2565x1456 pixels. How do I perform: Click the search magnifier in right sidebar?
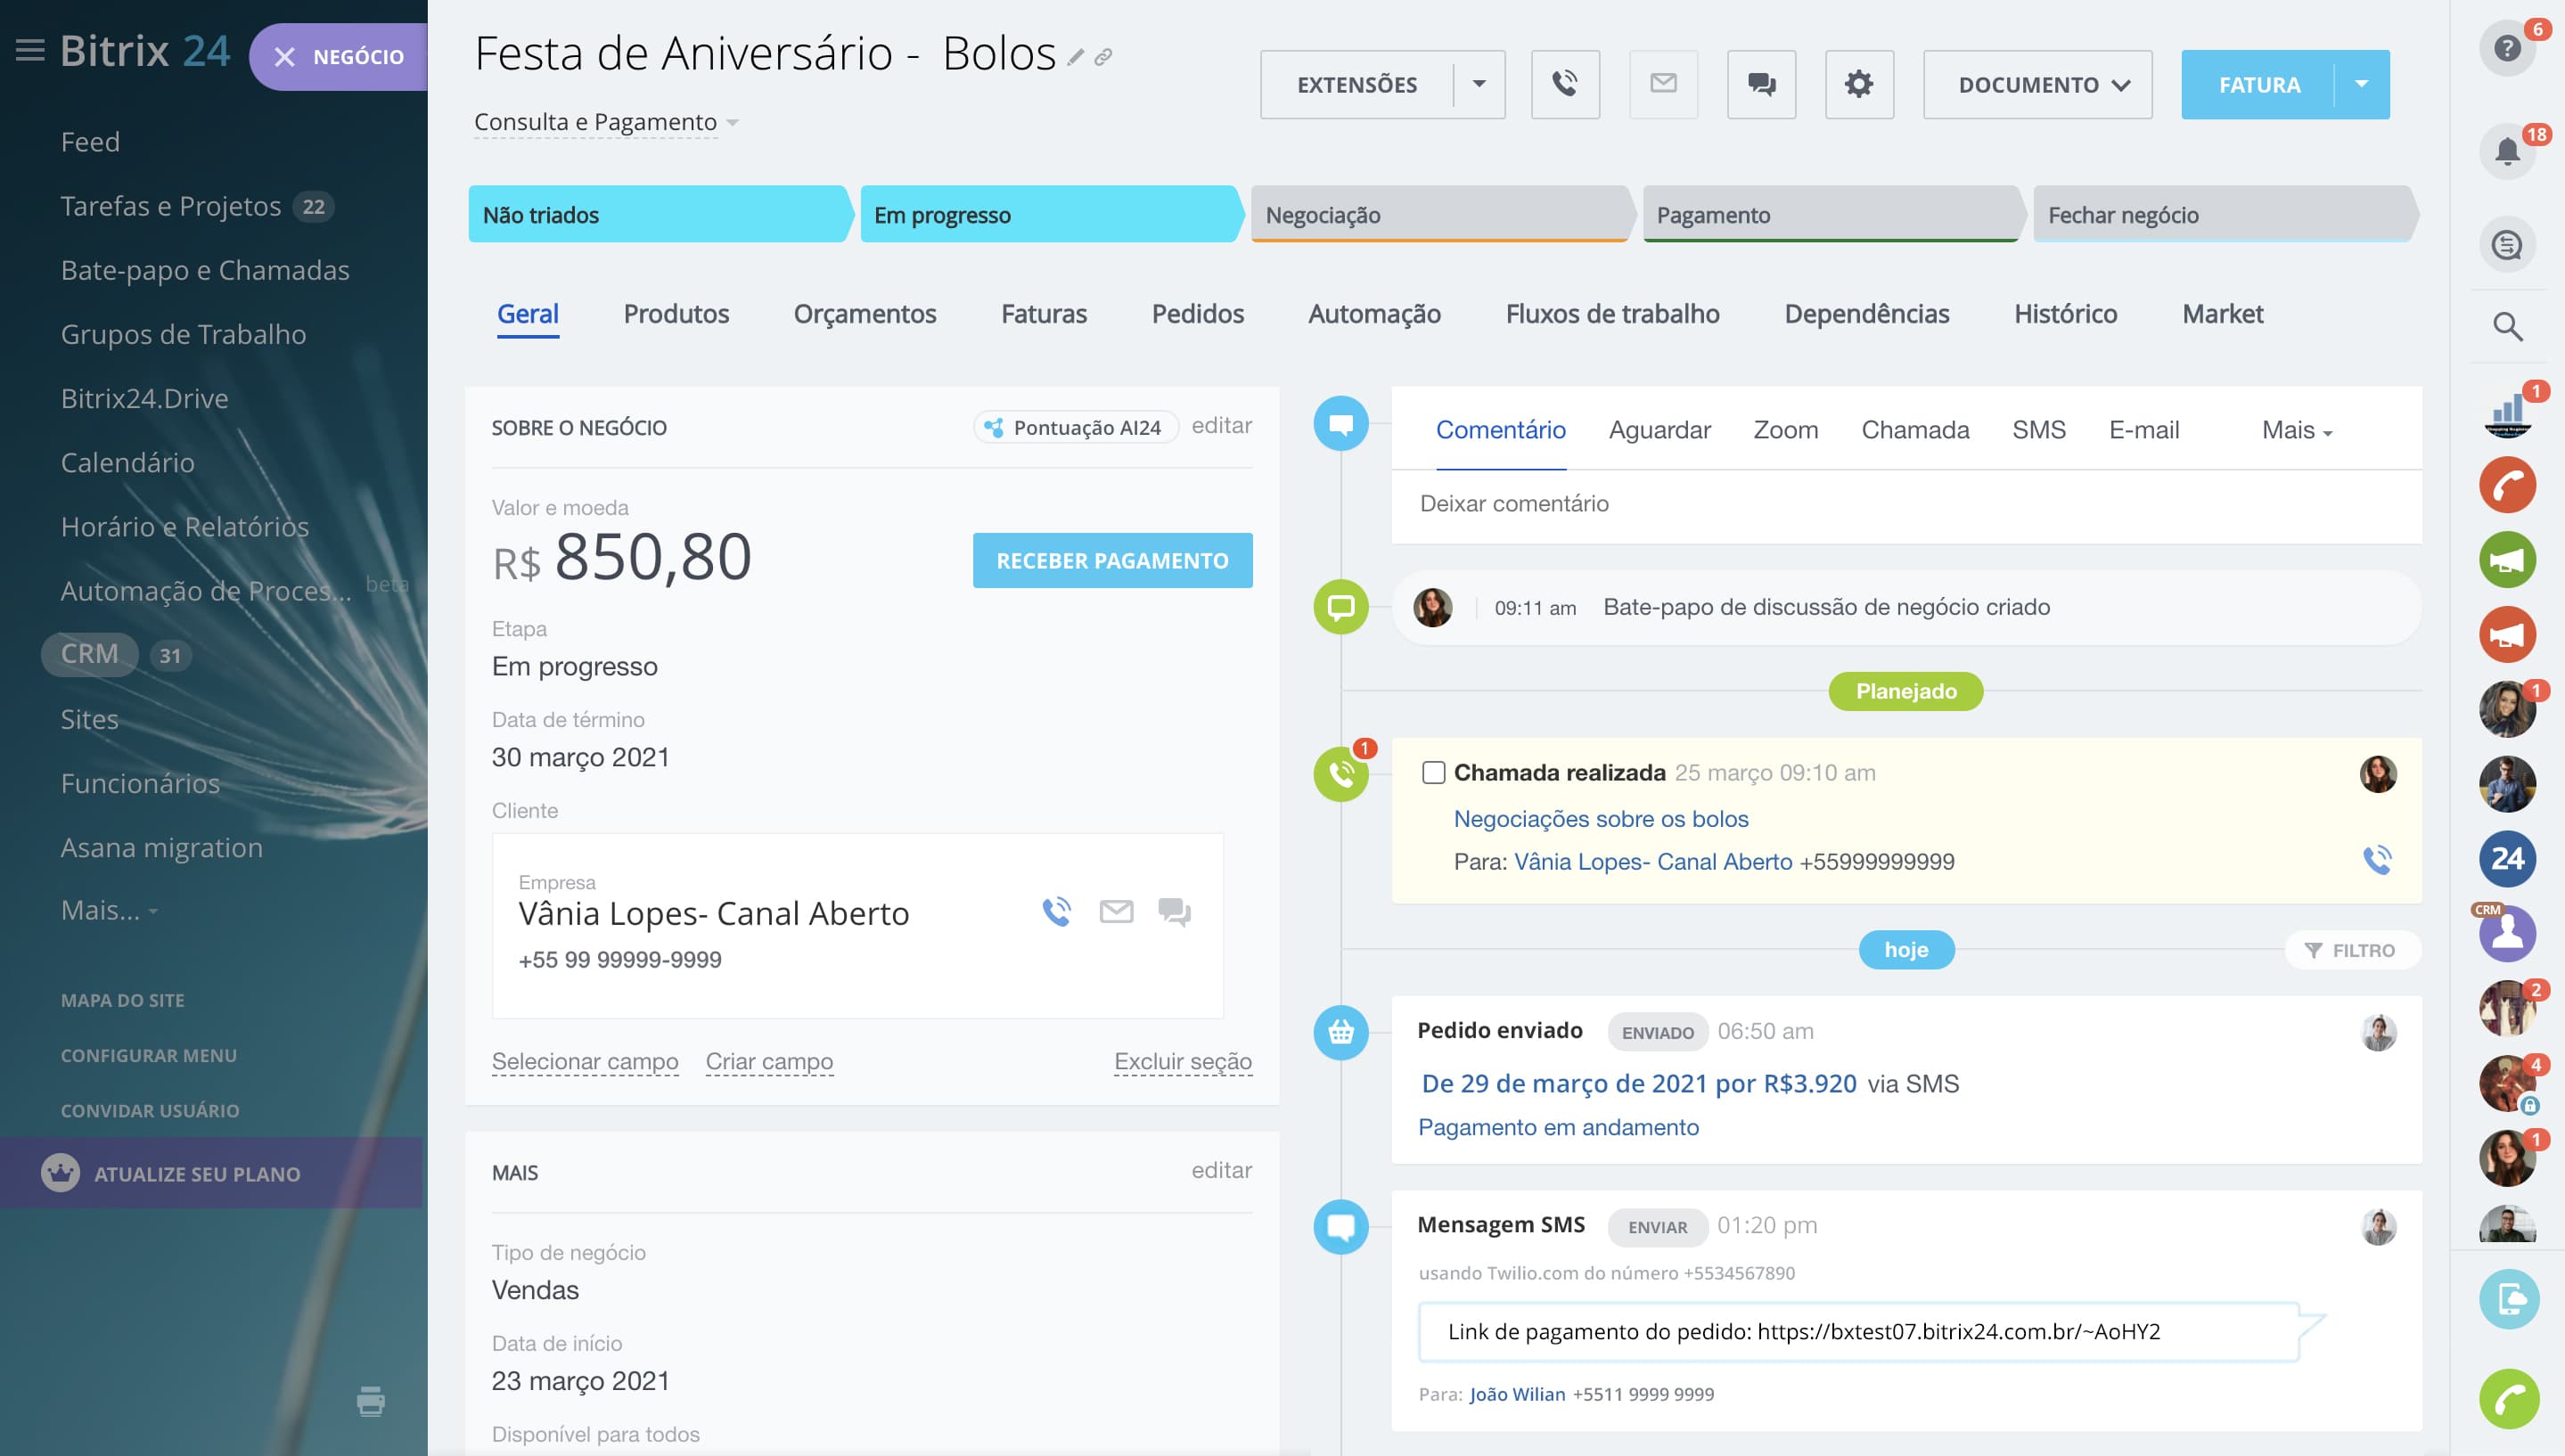(2507, 326)
